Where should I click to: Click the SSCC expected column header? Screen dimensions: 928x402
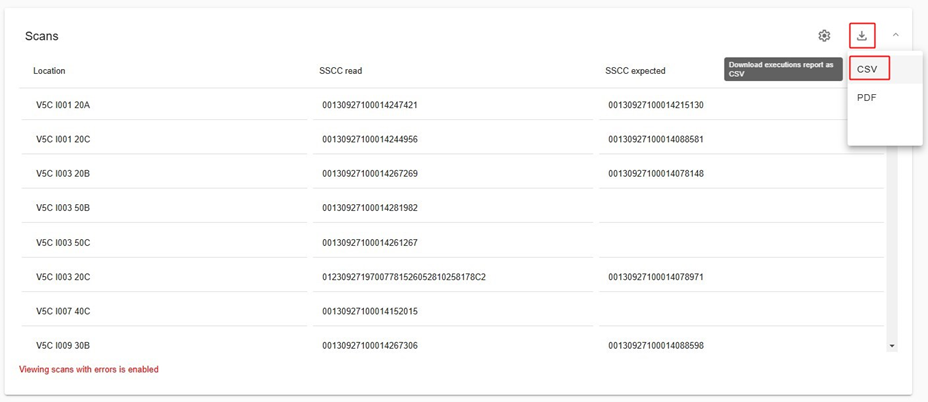point(635,71)
